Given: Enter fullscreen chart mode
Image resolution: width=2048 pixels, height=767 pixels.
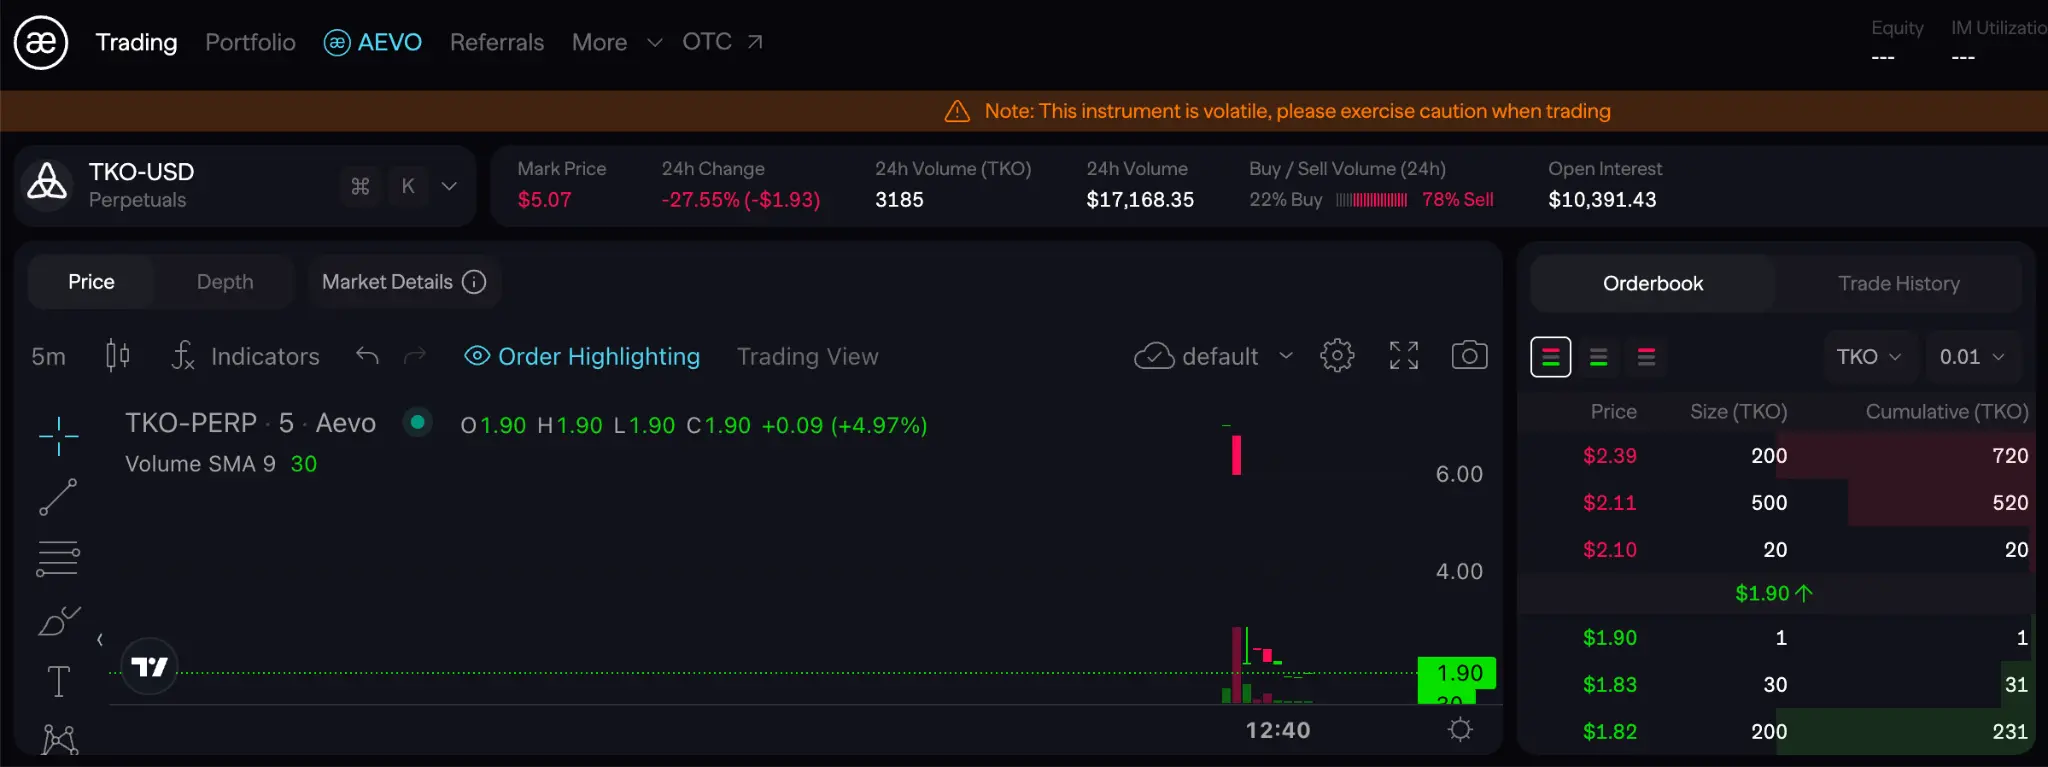Looking at the screenshot, I should [1404, 356].
